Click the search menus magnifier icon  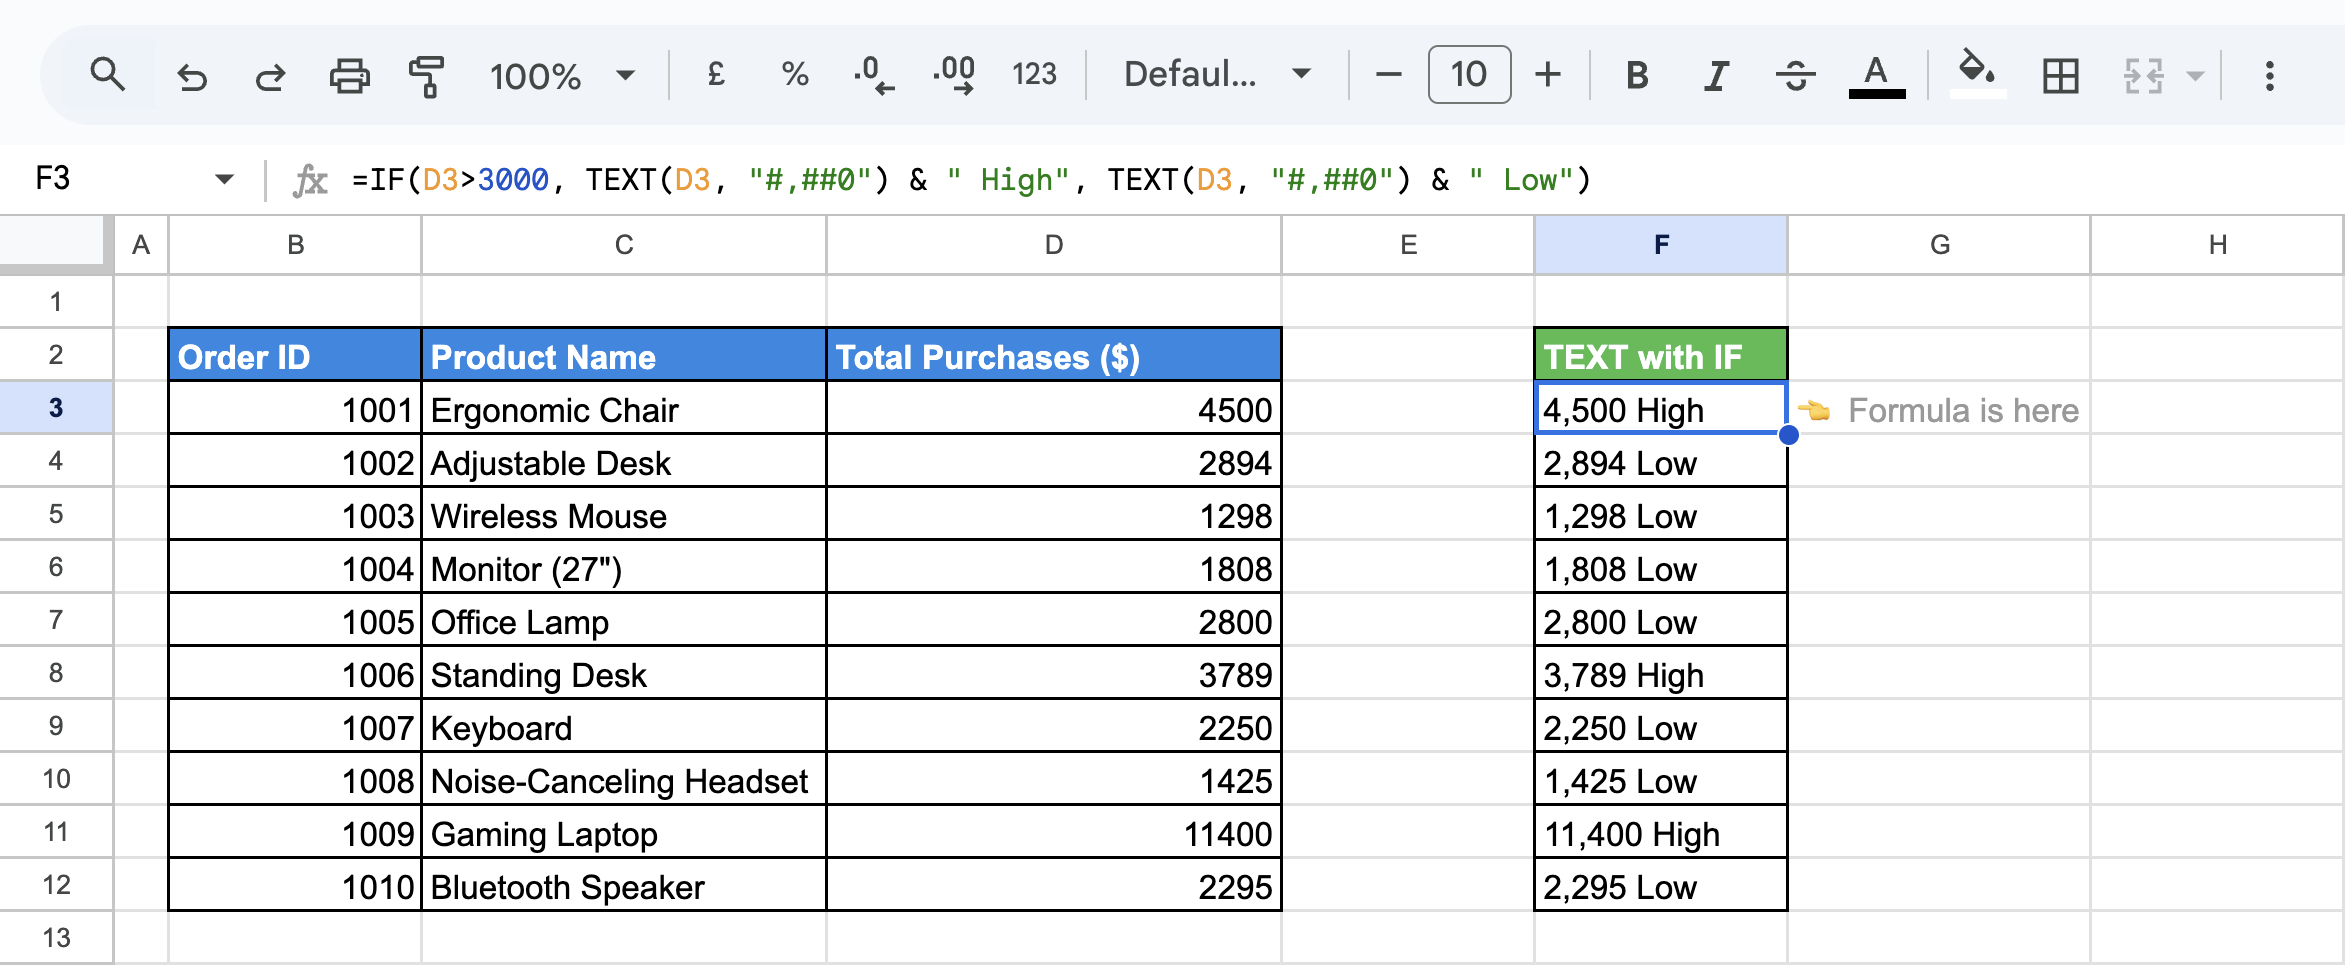(107, 75)
